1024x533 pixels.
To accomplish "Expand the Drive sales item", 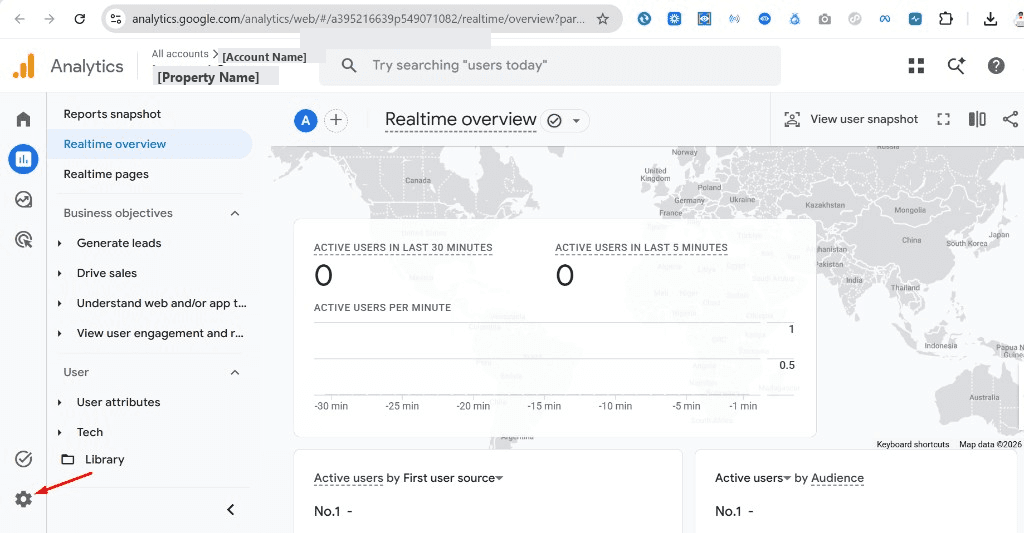I will tap(59, 274).
